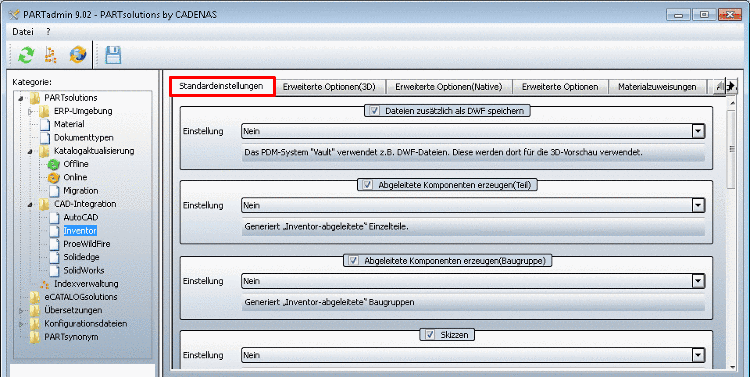Open Einstellung dropdown for Komponenten erzeugen(Baugruppe)

pos(698,281)
